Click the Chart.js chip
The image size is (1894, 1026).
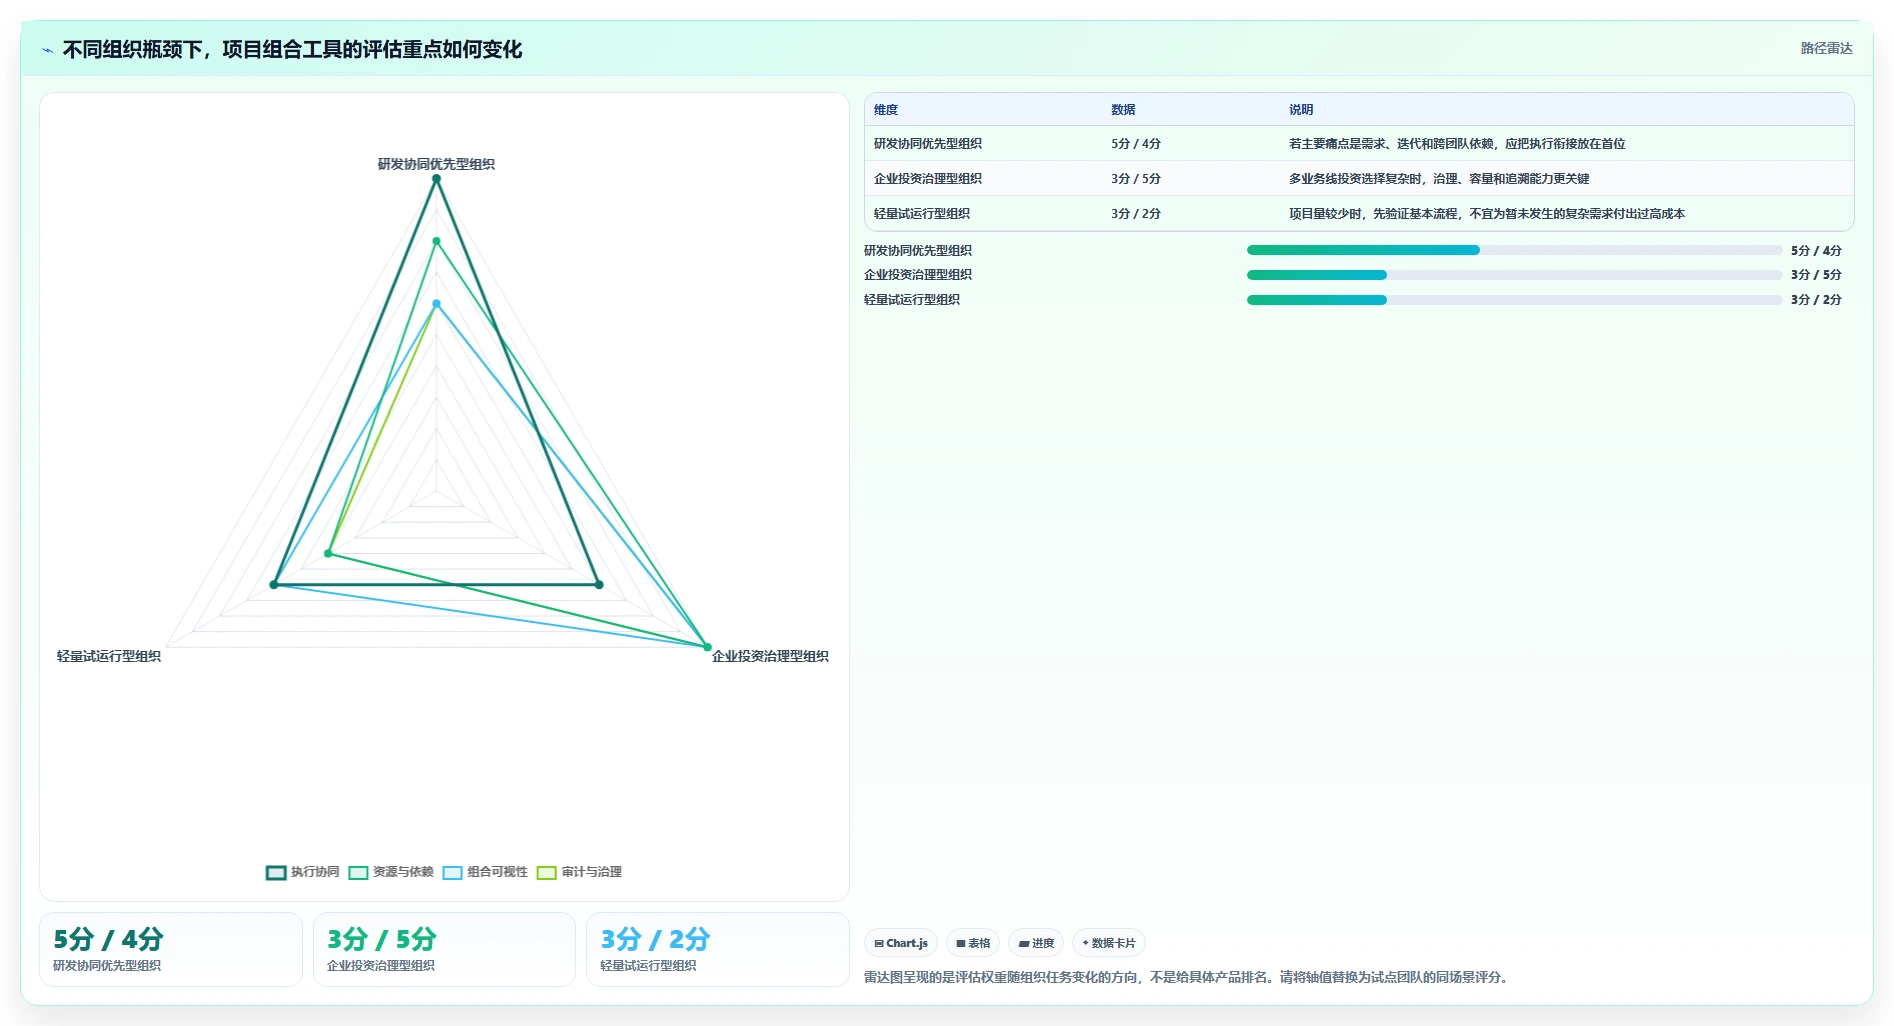click(x=901, y=943)
